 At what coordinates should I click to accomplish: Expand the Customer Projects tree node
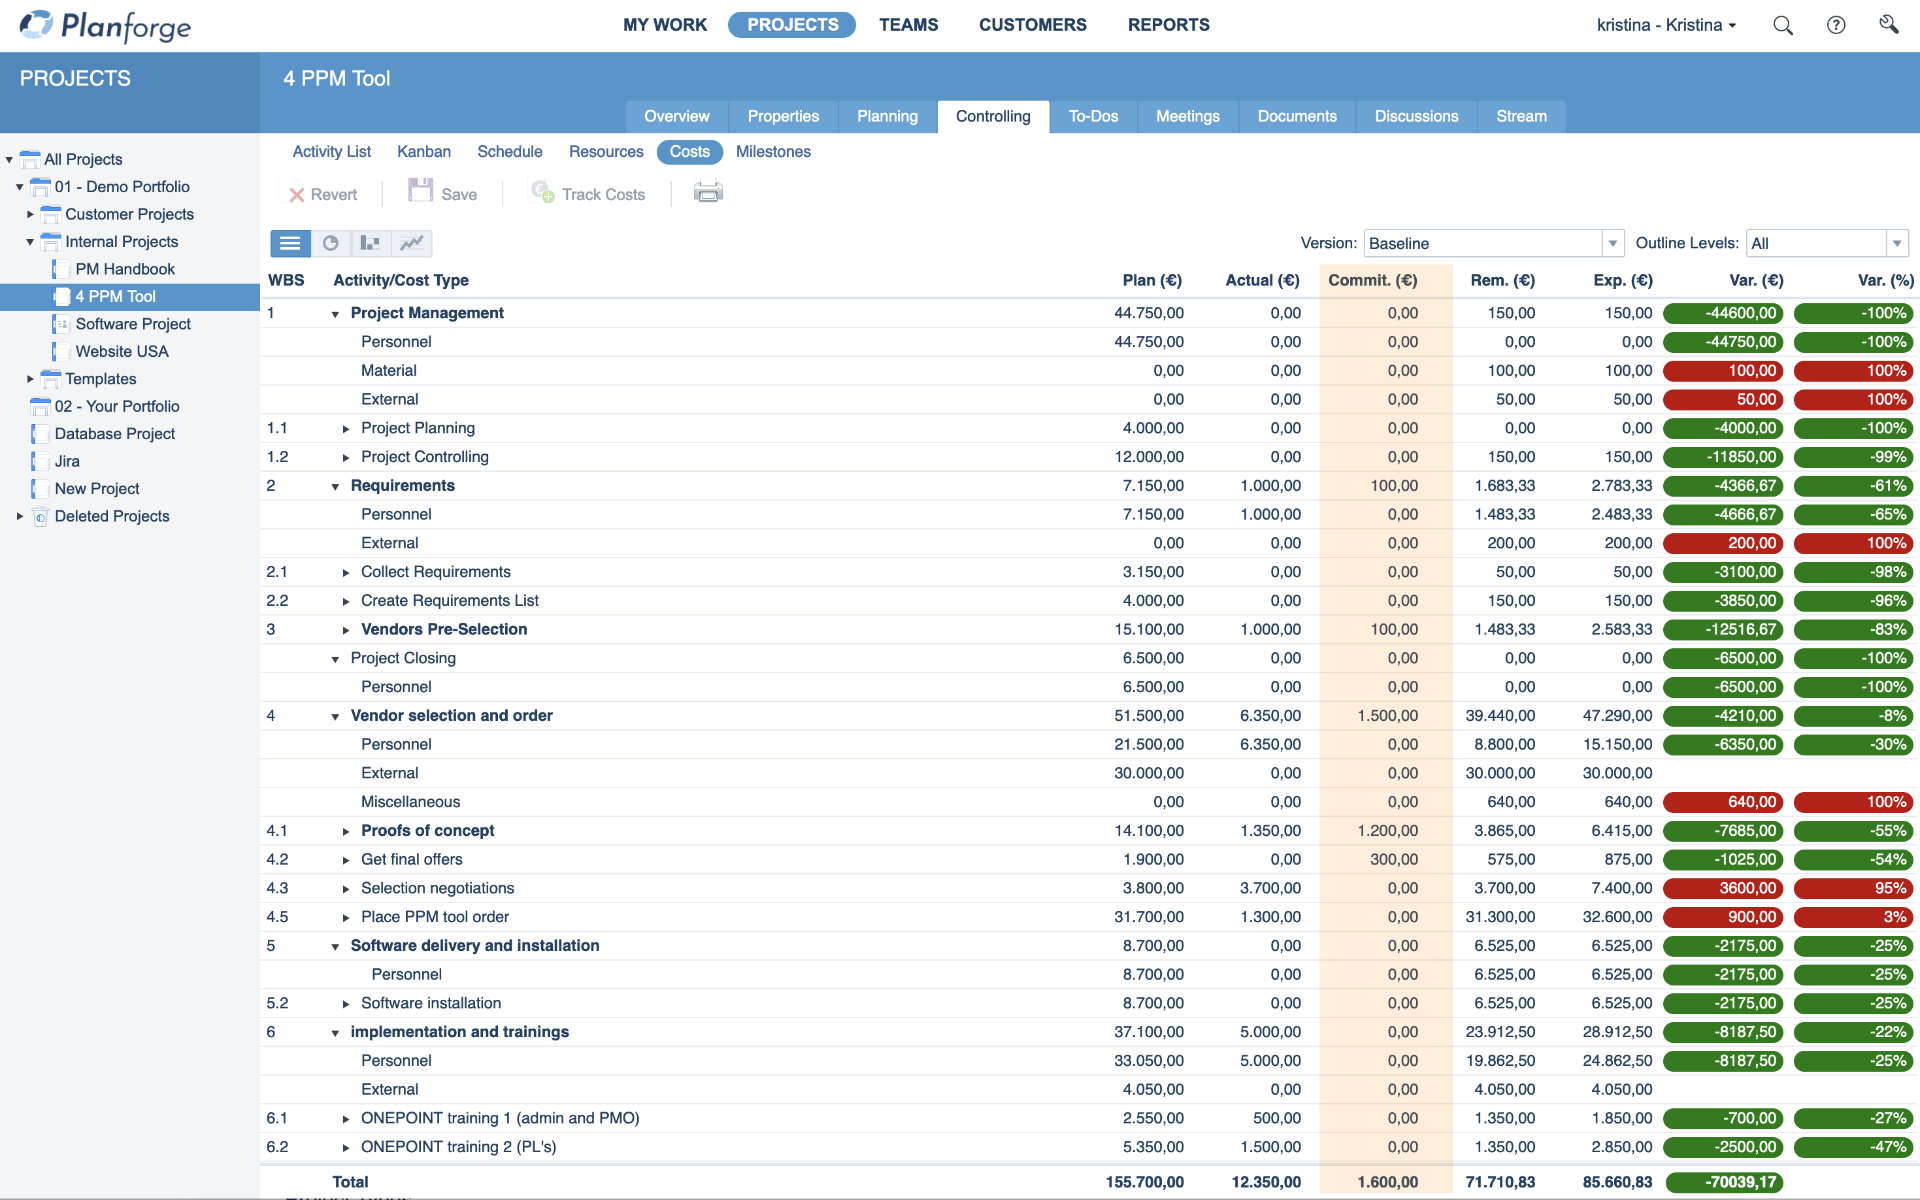coord(30,214)
